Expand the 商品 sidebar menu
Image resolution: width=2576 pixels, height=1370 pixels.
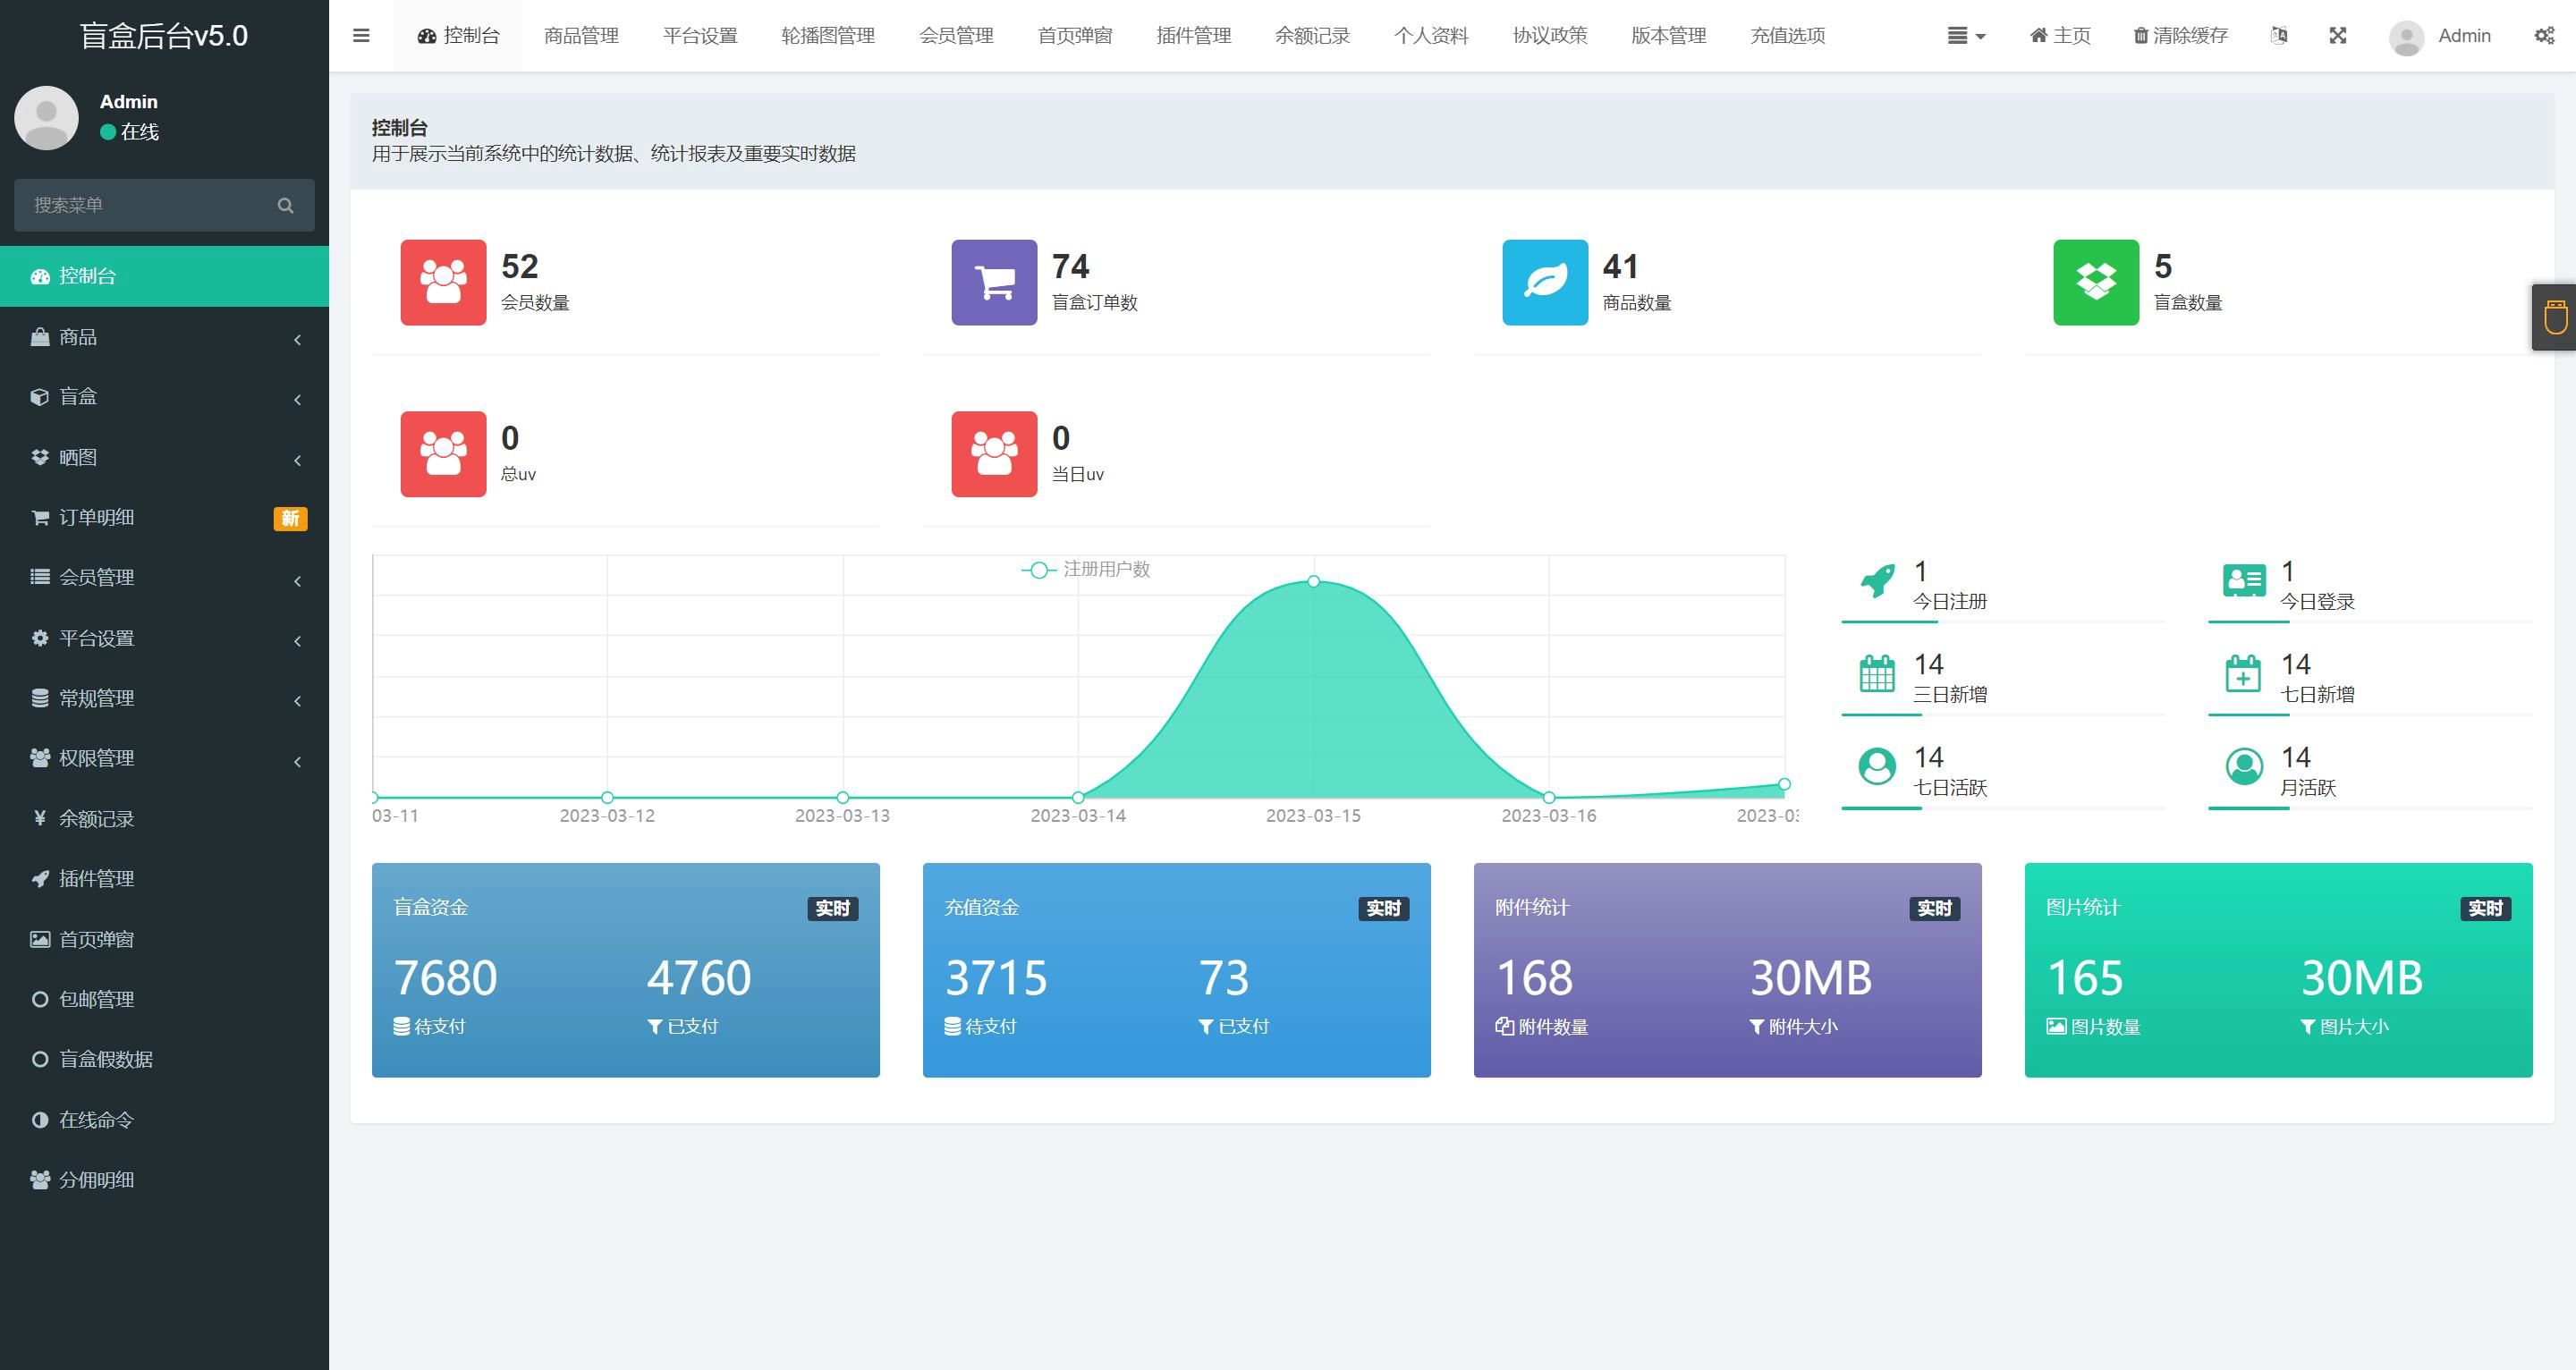pos(162,337)
